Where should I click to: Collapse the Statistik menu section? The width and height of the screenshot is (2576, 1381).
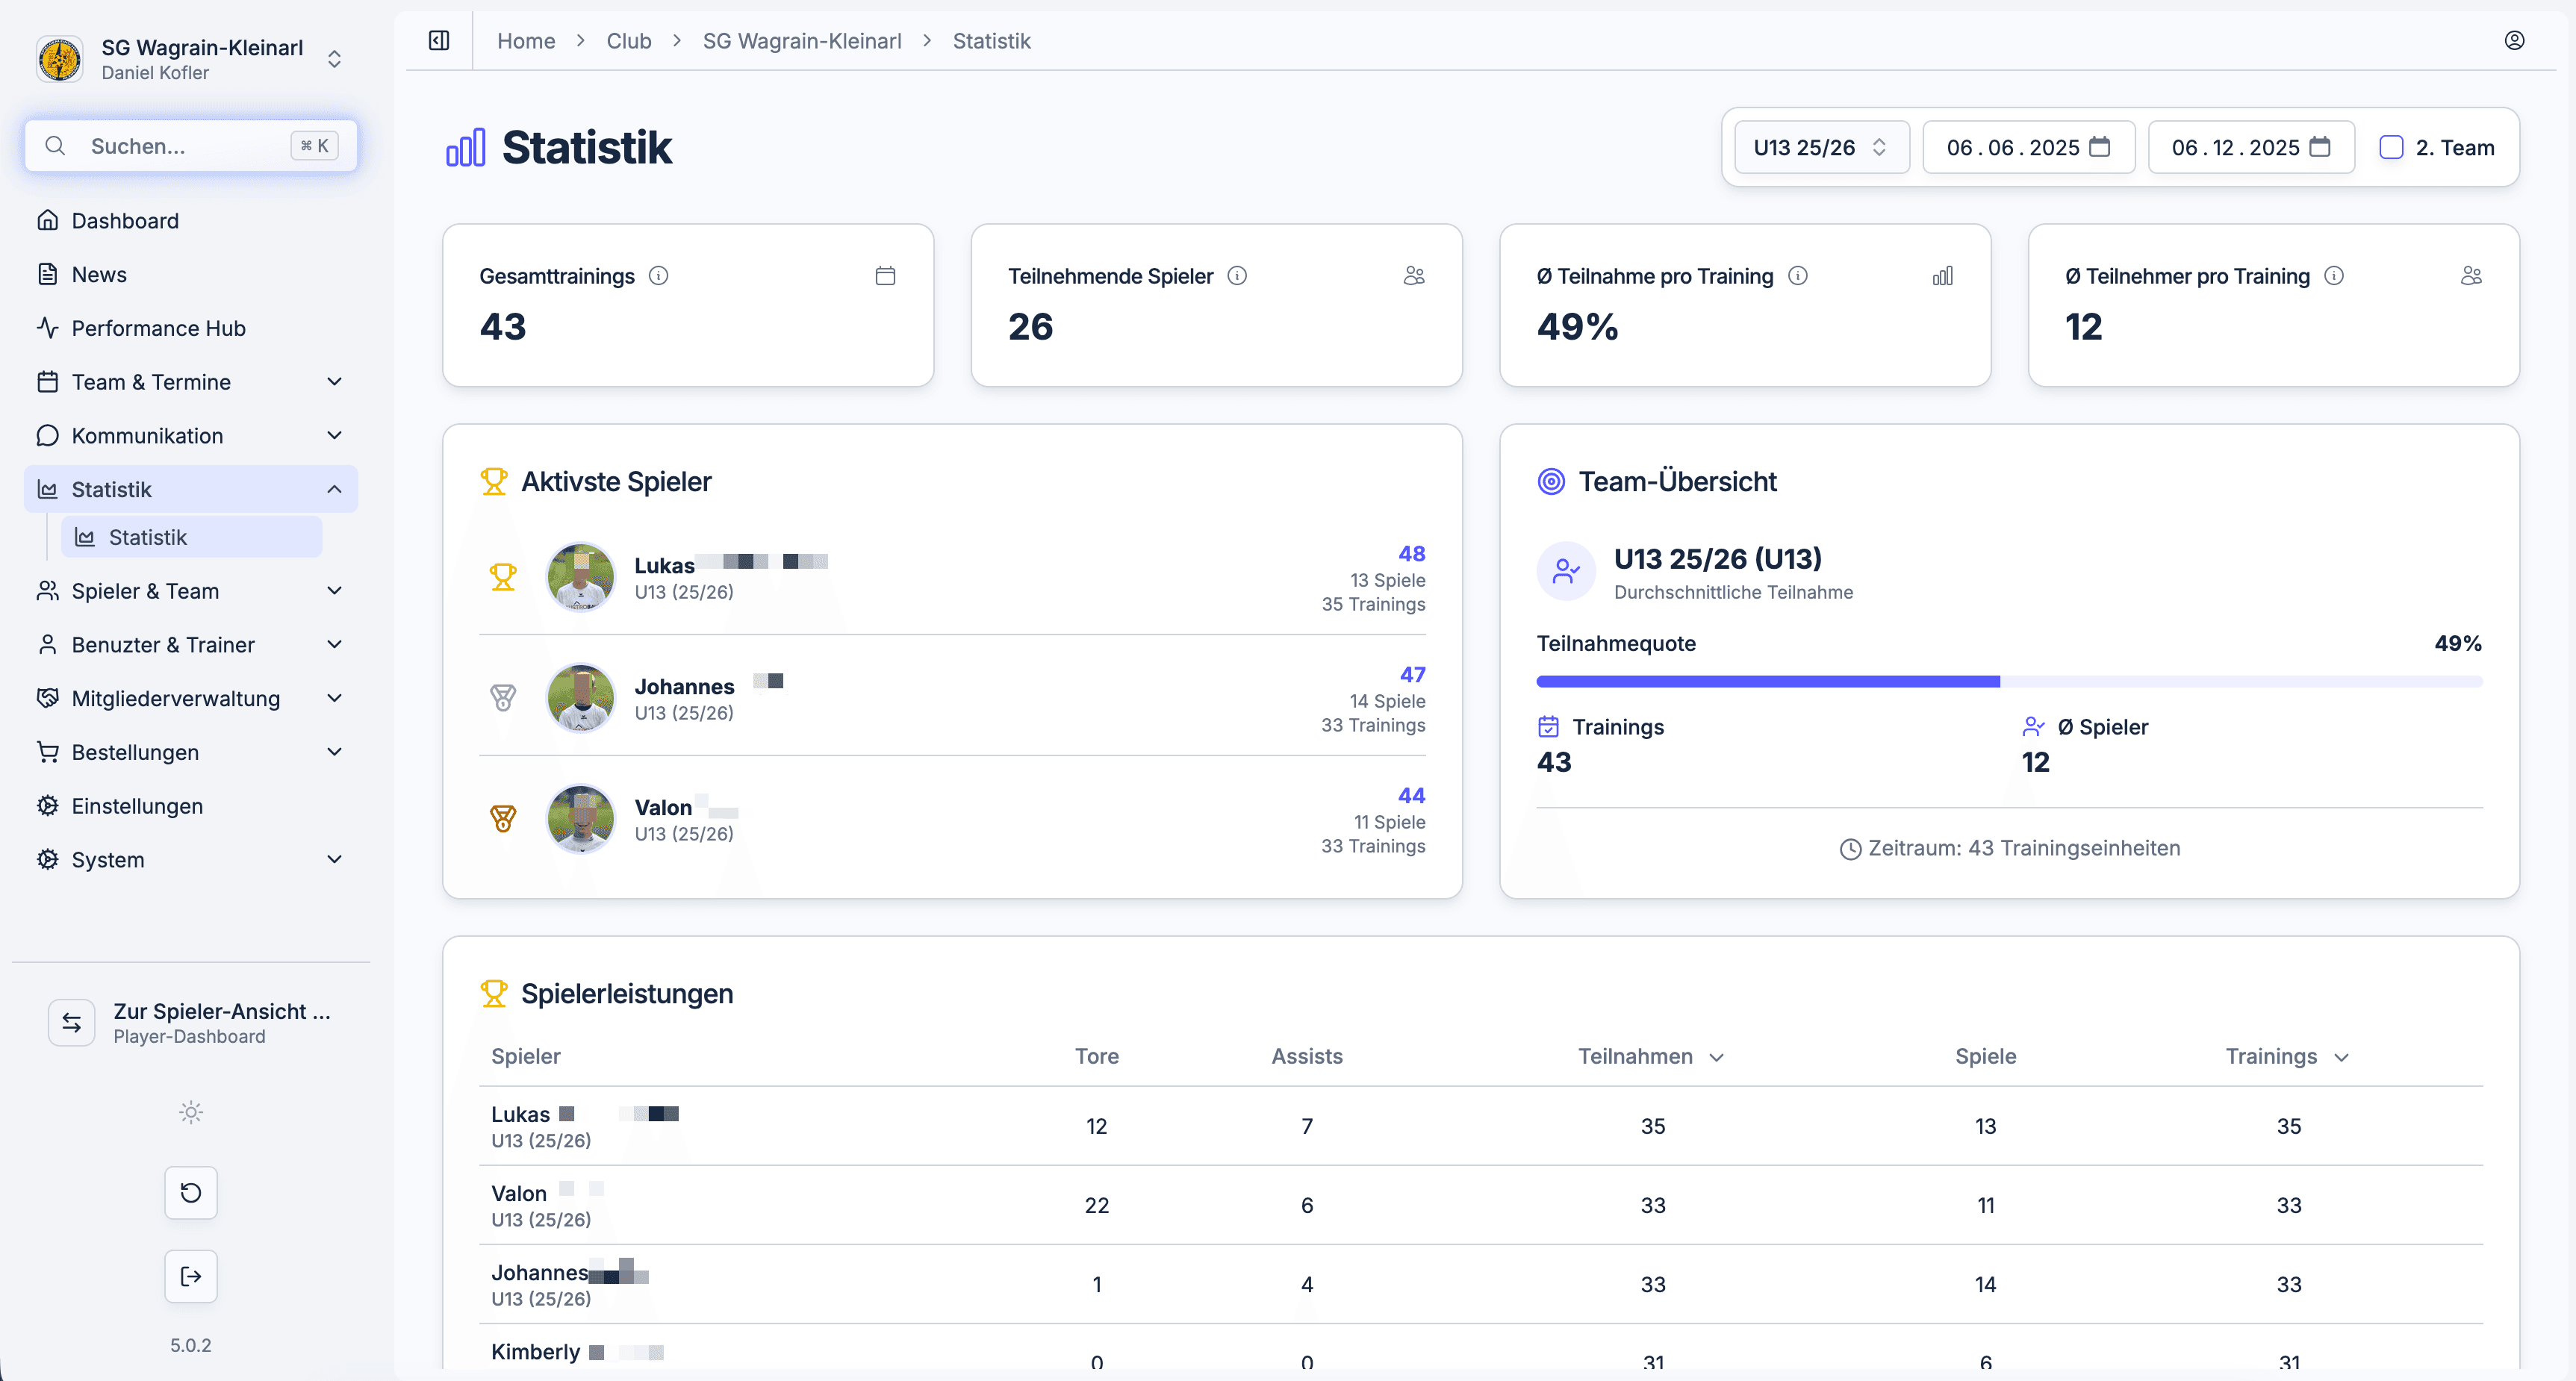click(191, 490)
